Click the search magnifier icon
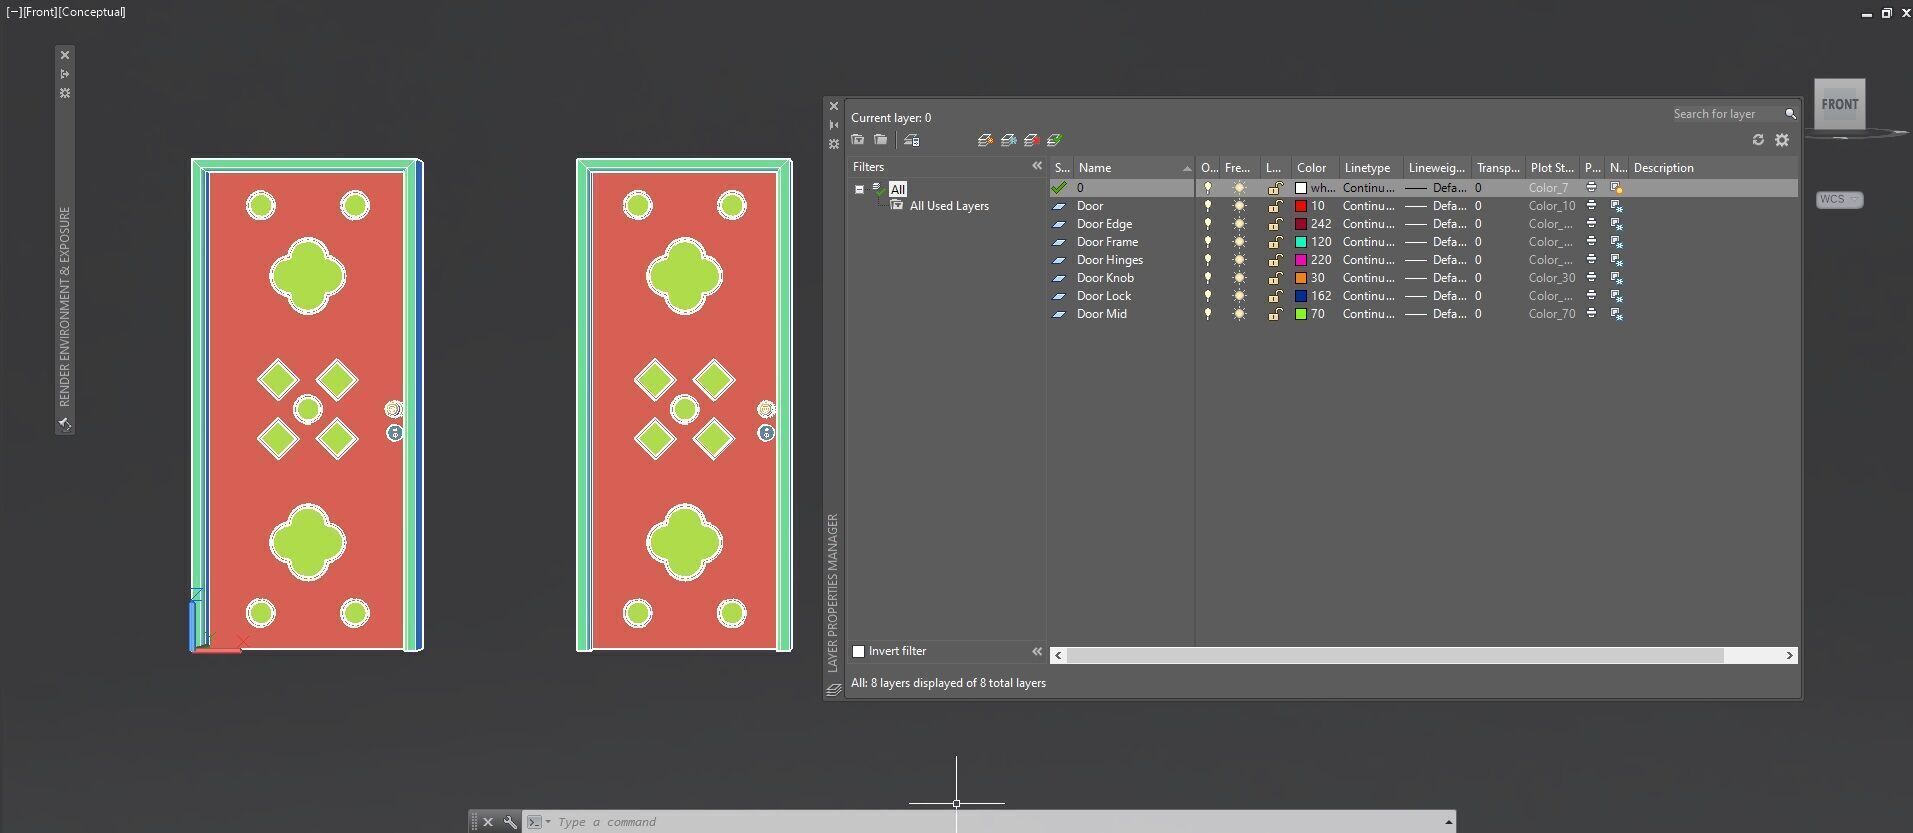 click(1790, 114)
